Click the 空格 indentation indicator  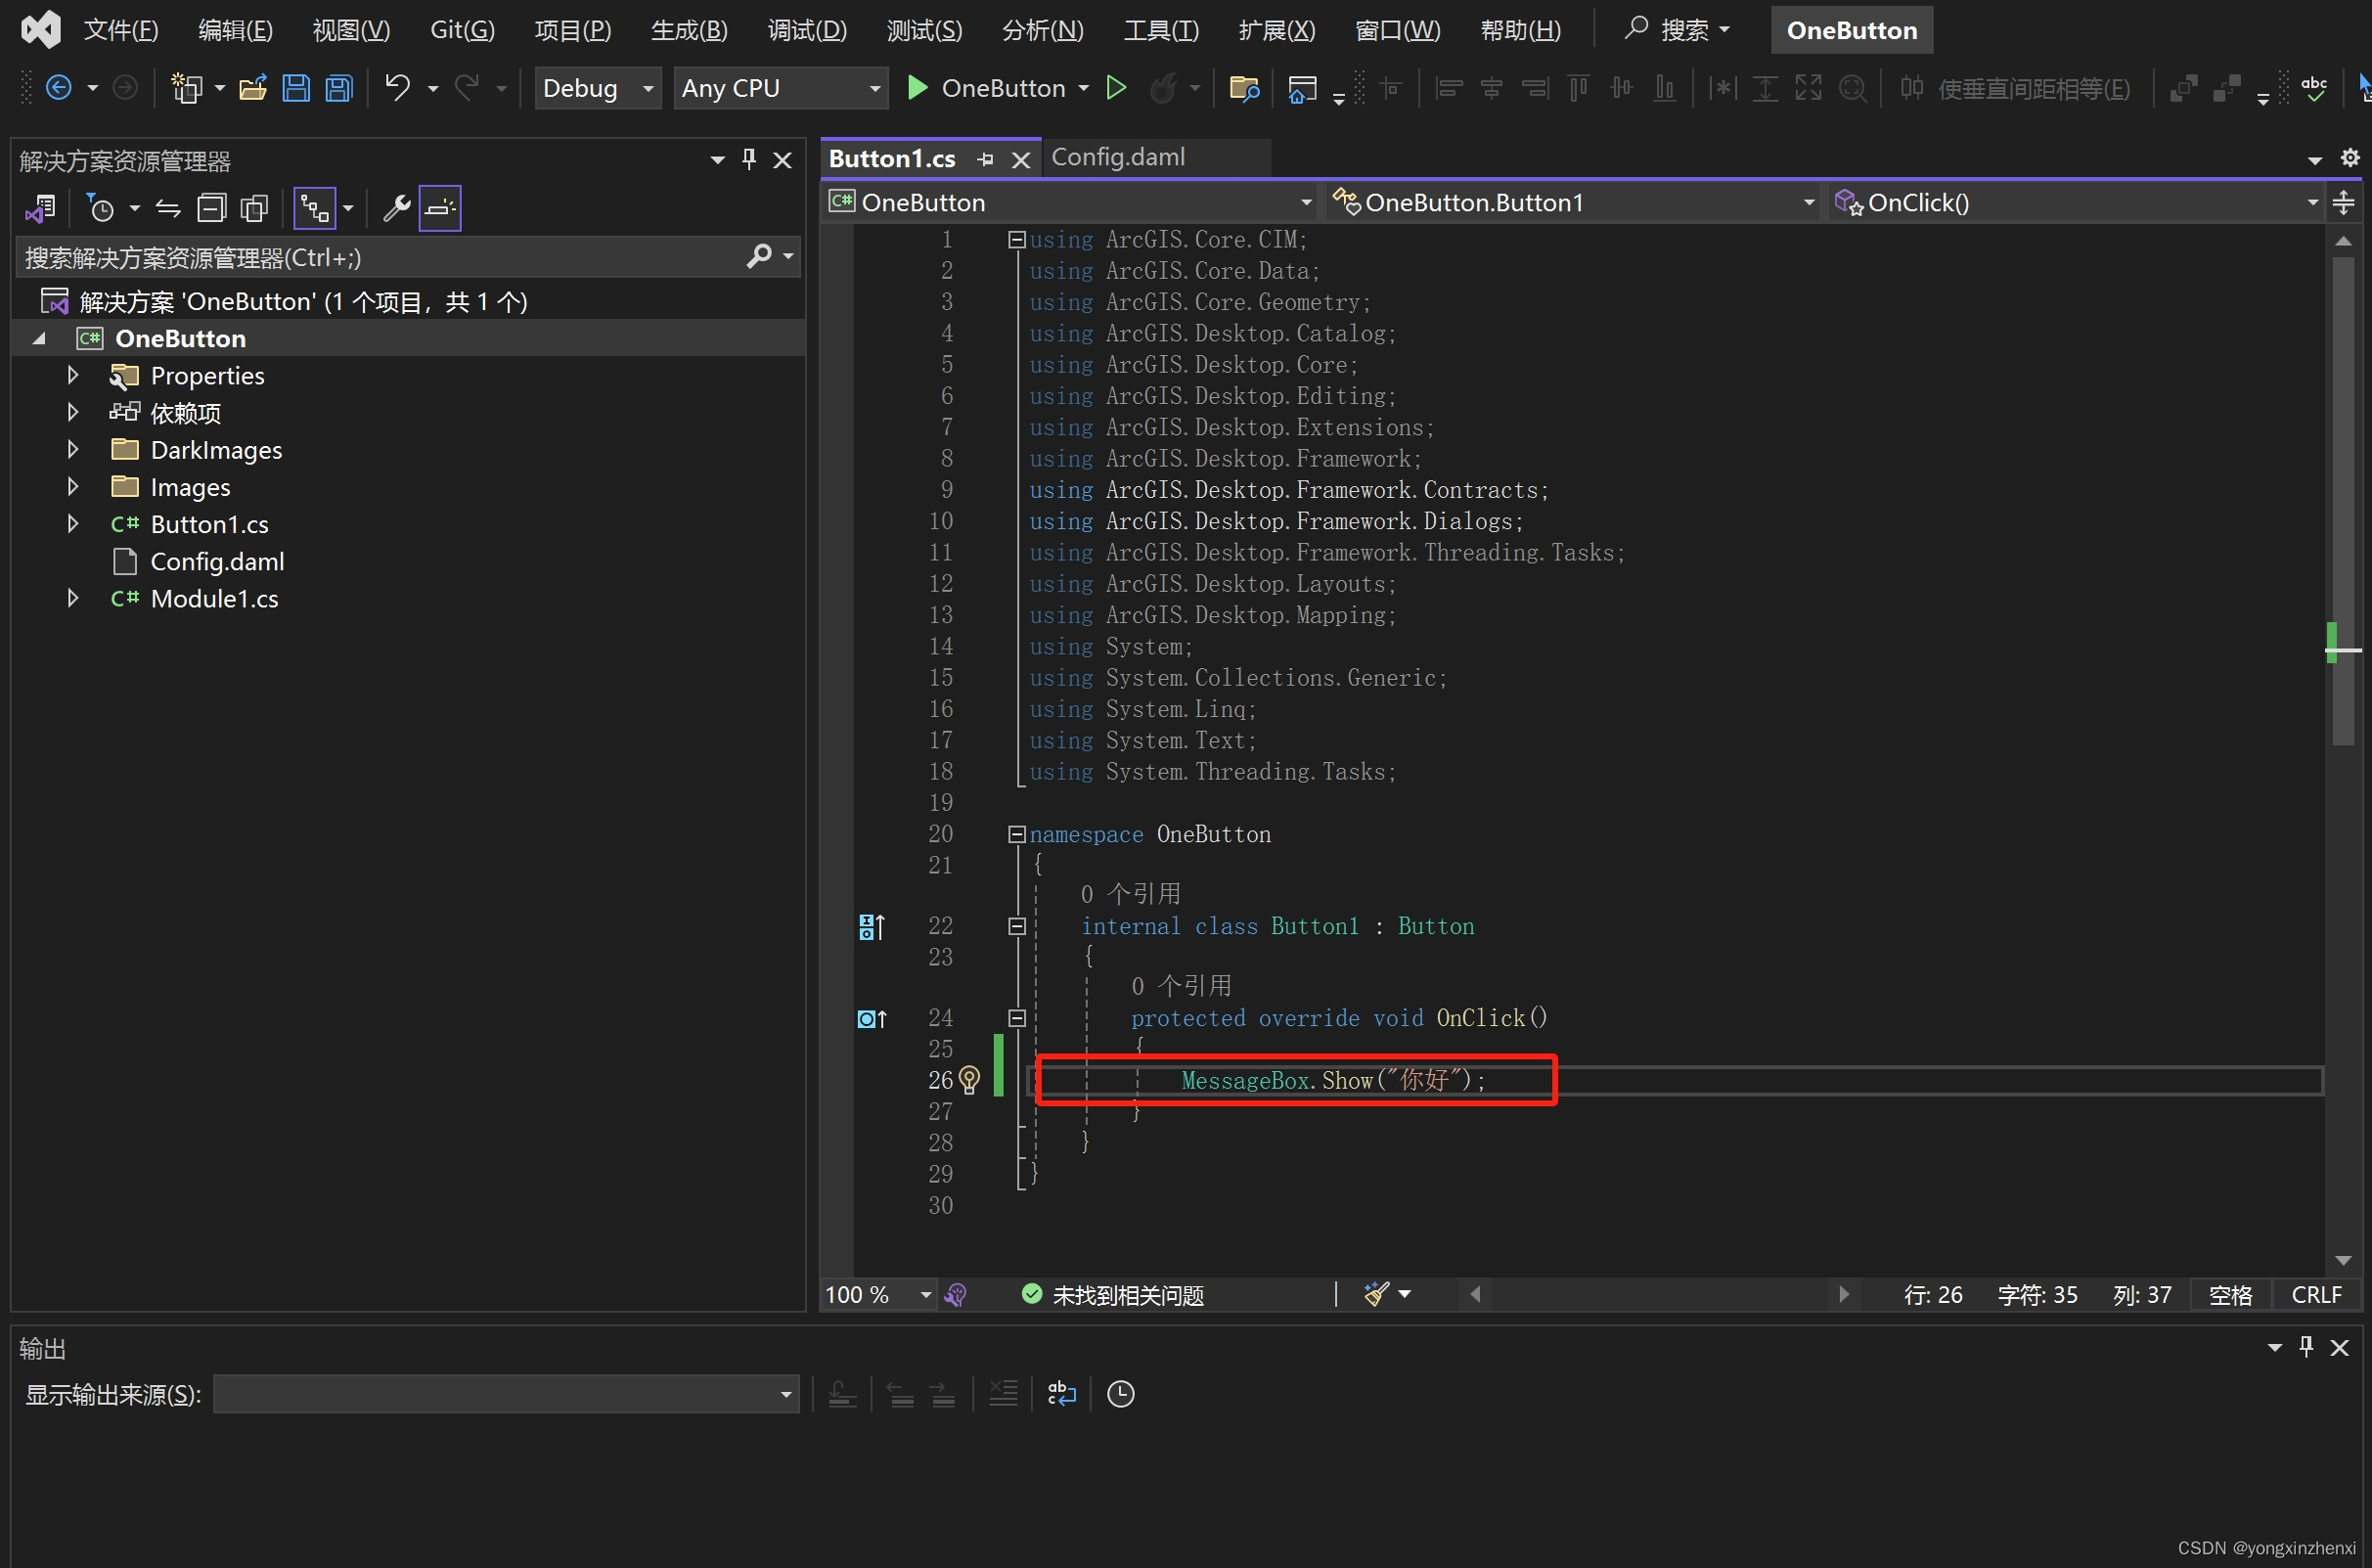[2230, 1295]
